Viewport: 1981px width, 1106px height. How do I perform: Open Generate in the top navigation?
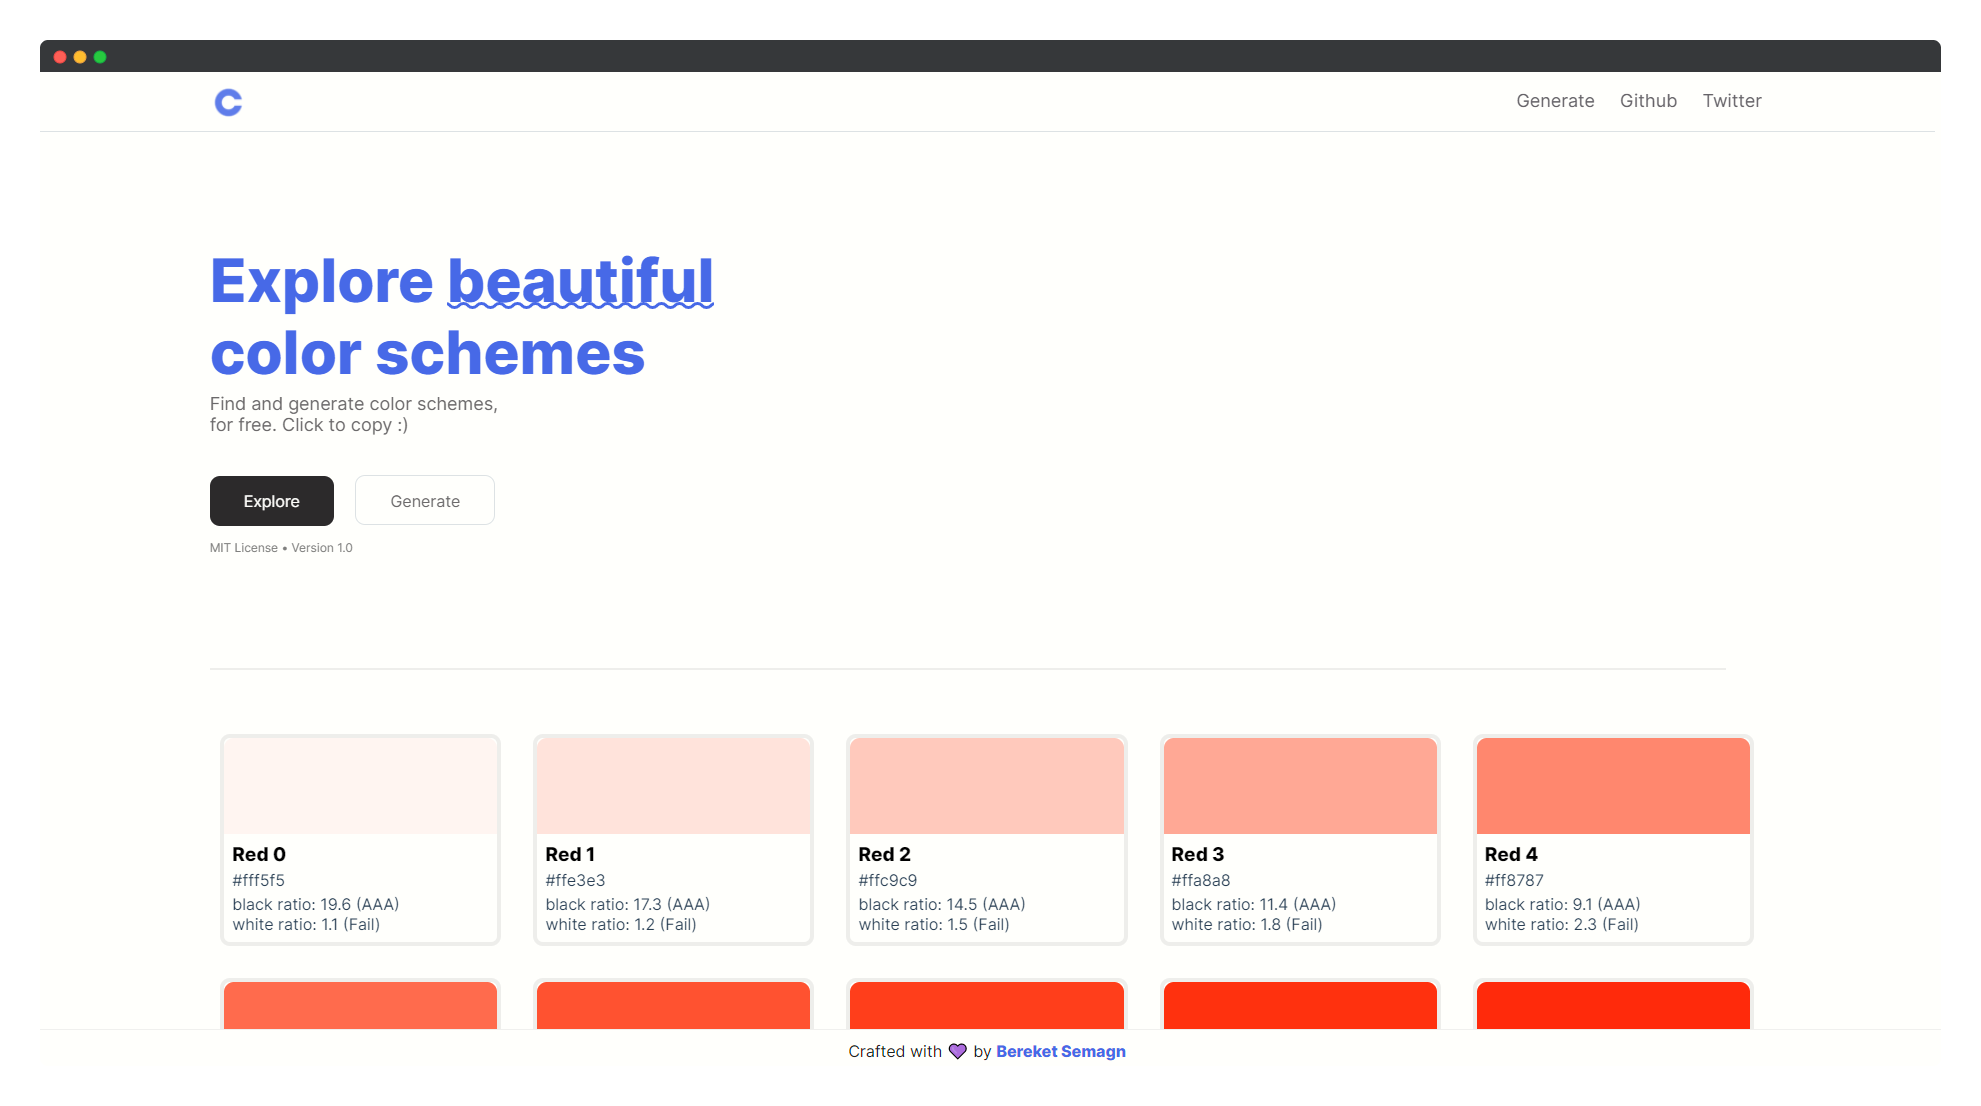pyautogui.click(x=1554, y=101)
